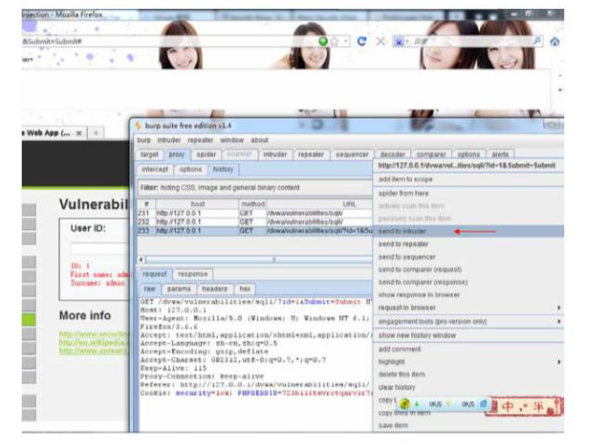The width and height of the screenshot is (594, 448).
Task: Select history row 233
Action: pos(255,231)
